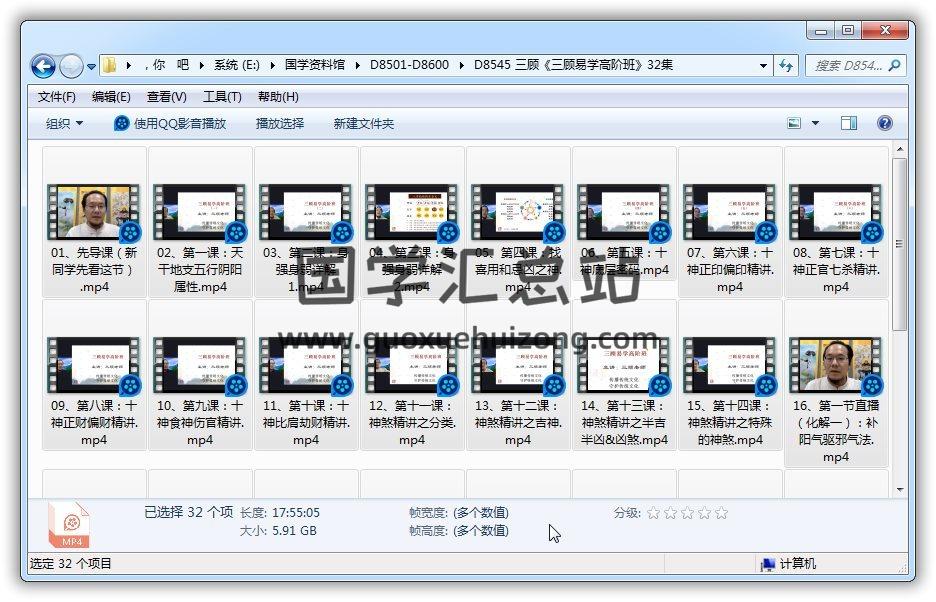Open the 组织 dropdown menu
Screen dimensions: 936x602
click(x=64, y=123)
